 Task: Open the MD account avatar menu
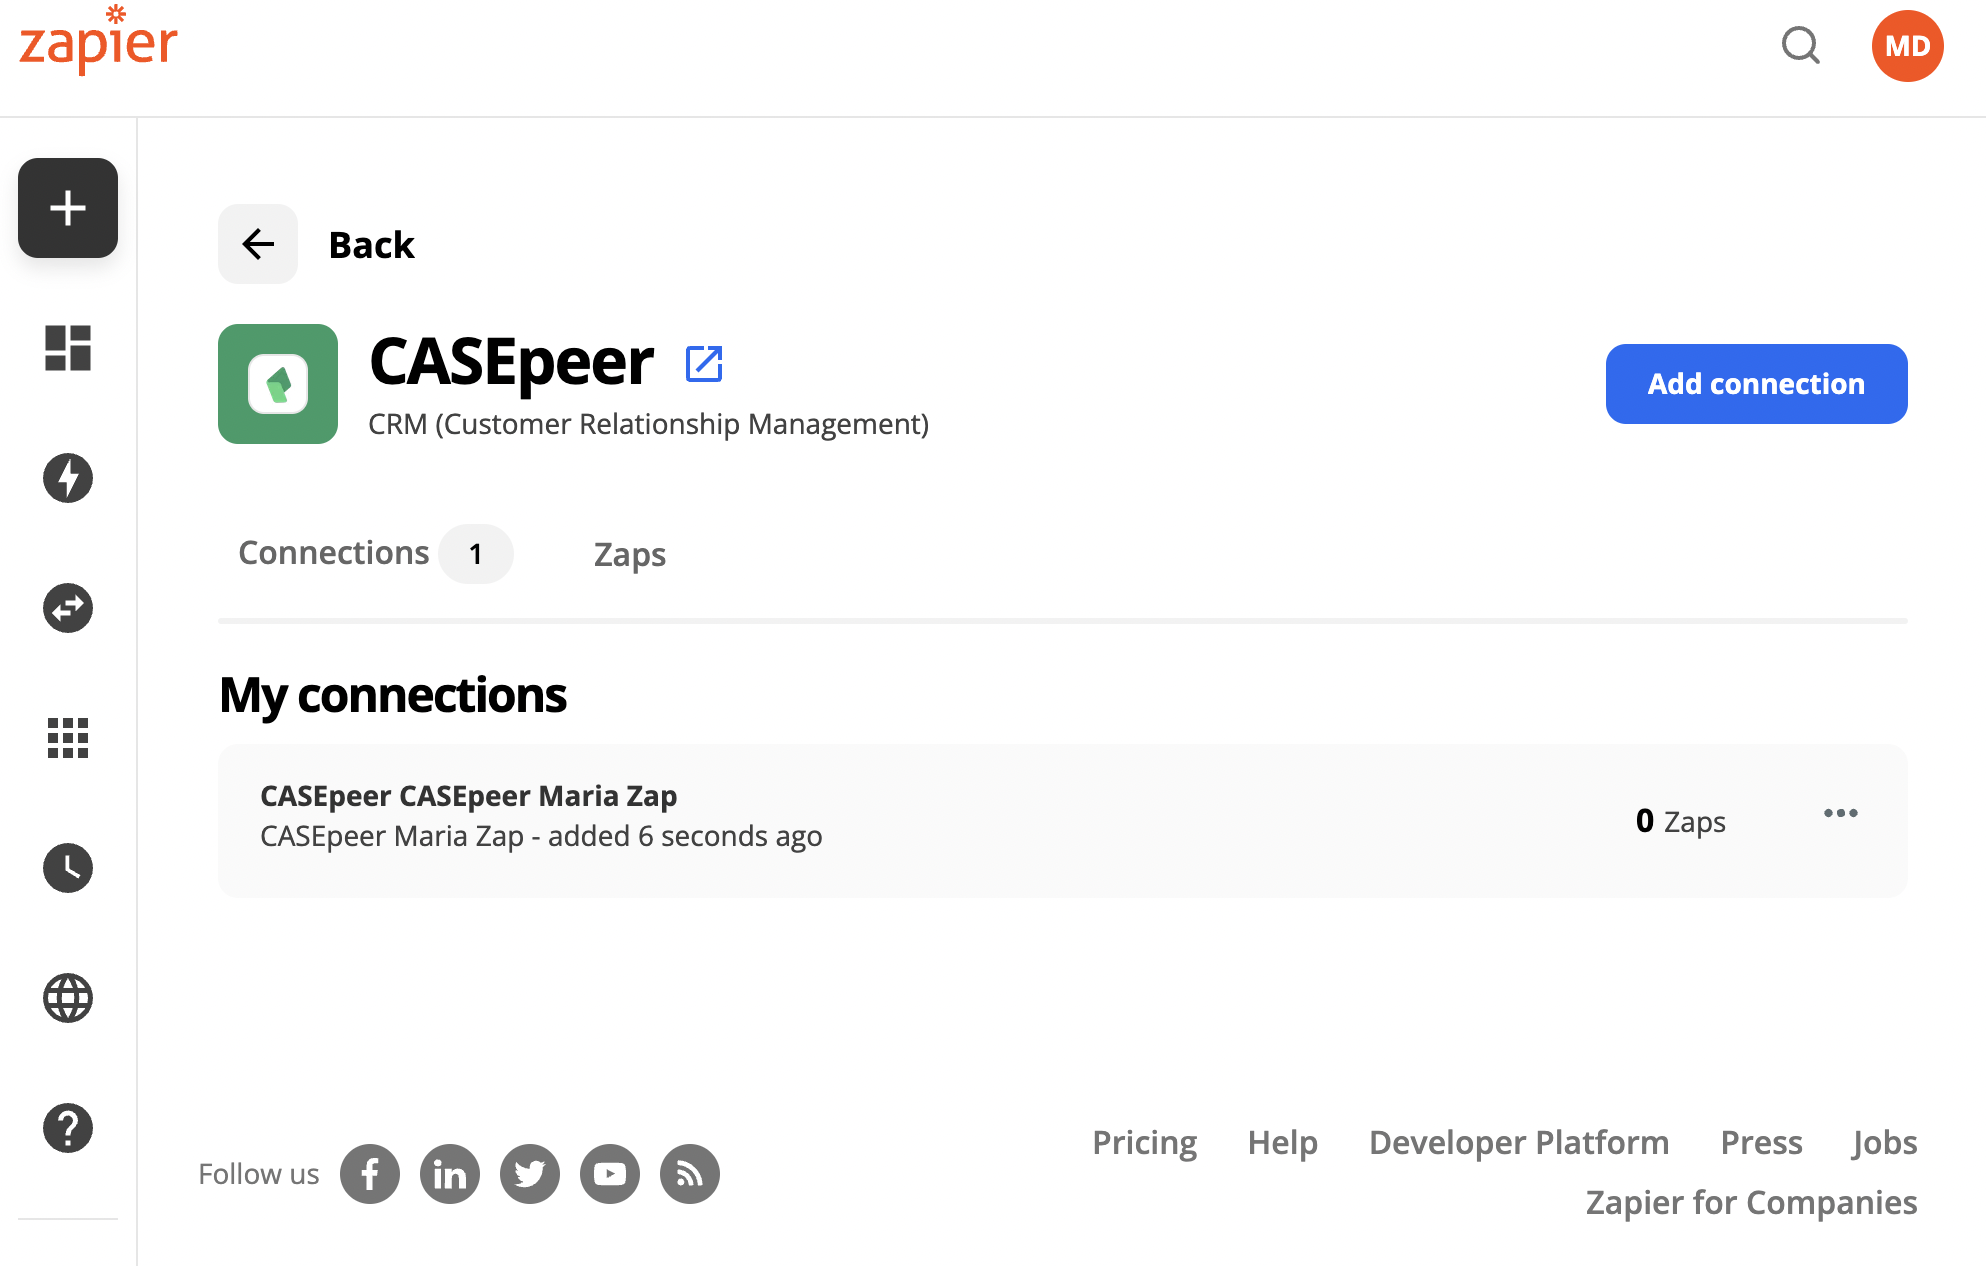[1907, 45]
